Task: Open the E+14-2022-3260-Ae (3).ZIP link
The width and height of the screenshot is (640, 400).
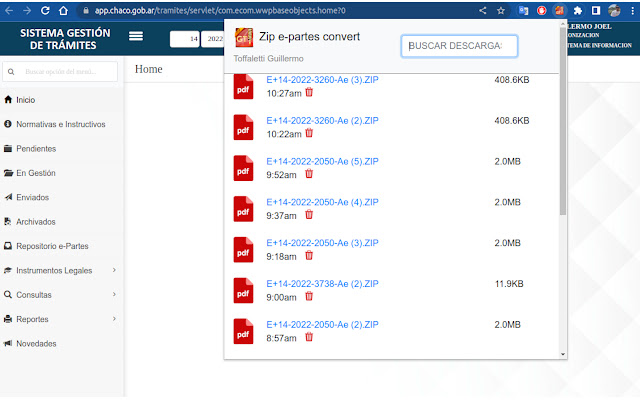Action: click(x=322, y=80)
